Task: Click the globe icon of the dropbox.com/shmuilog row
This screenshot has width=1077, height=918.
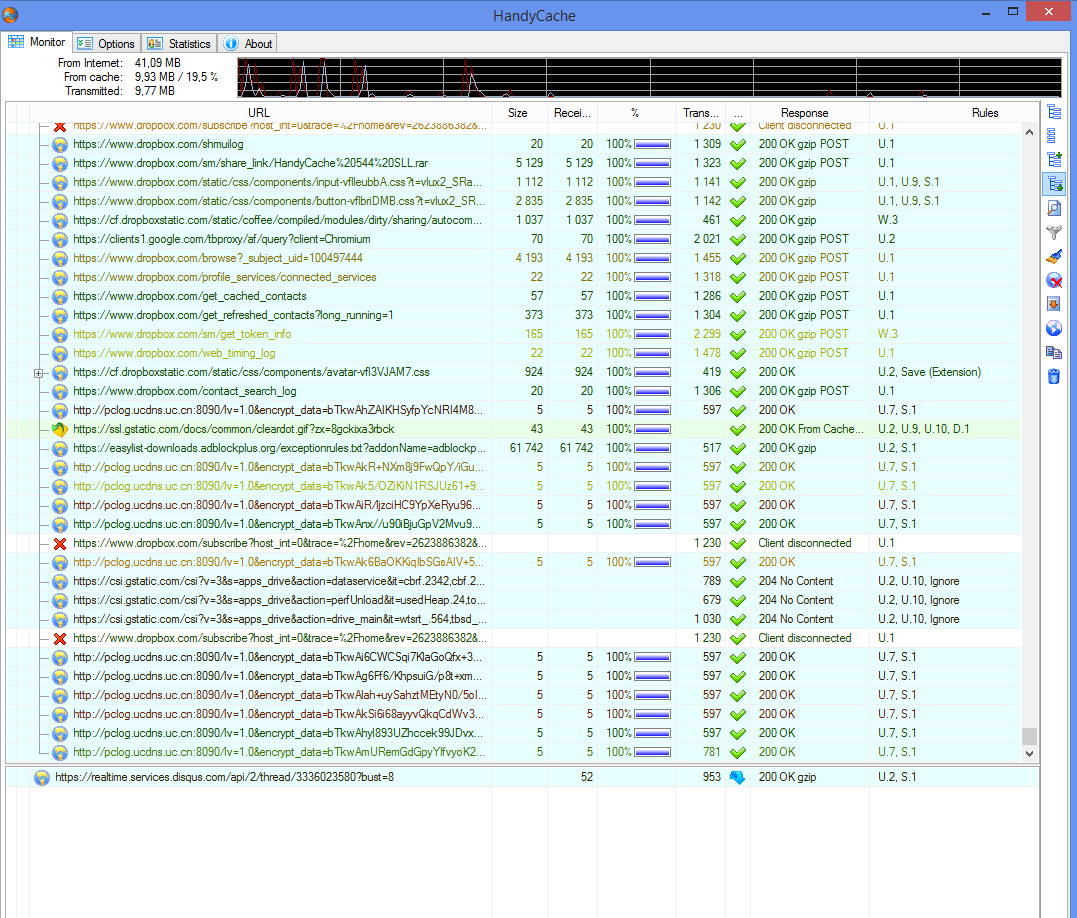Action: [60, 144]
